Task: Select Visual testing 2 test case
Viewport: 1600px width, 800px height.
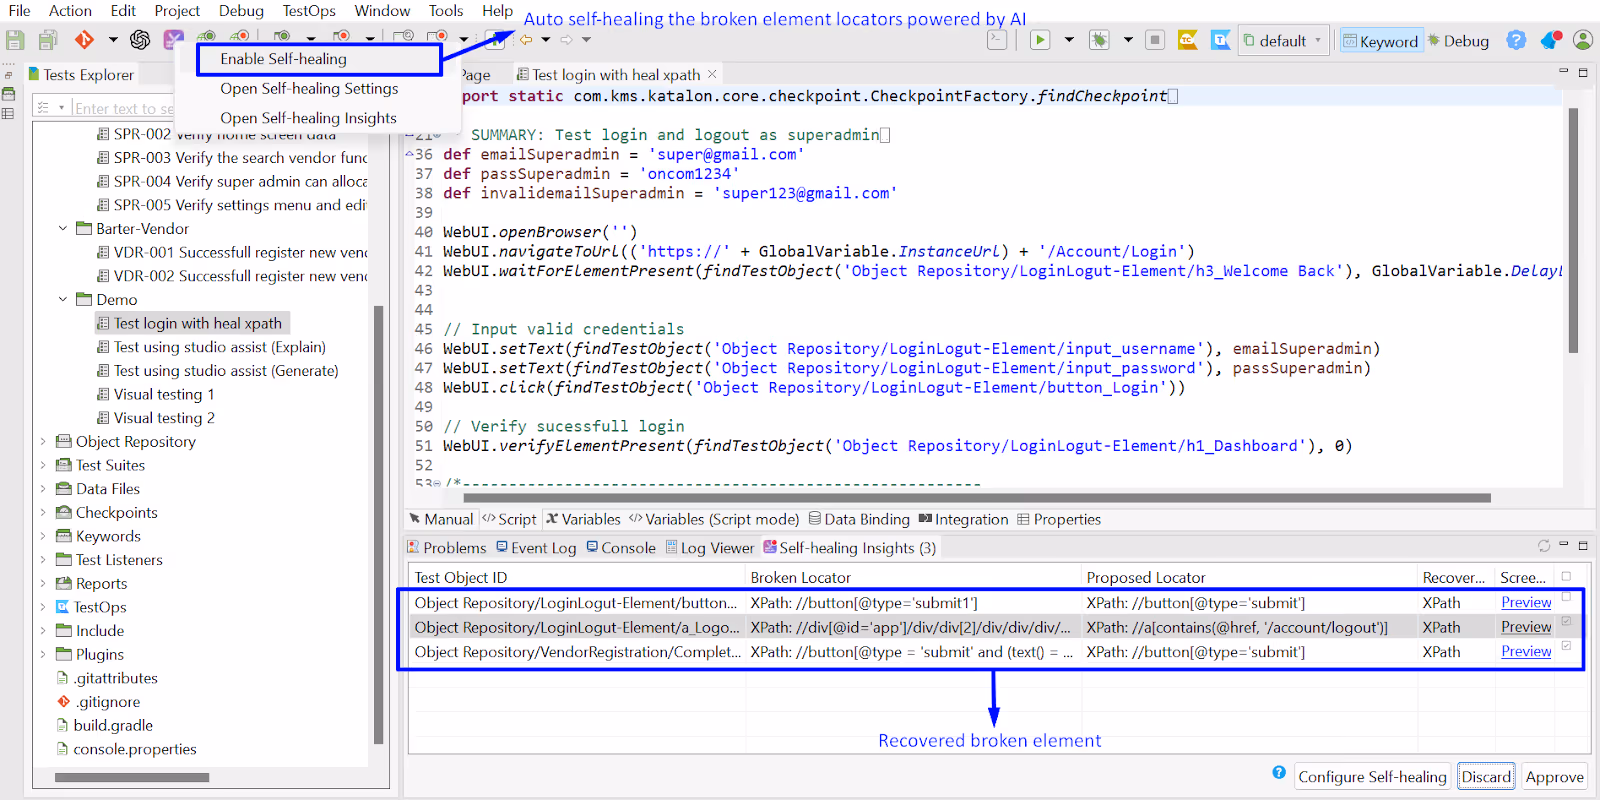Action: coord(164,418)
